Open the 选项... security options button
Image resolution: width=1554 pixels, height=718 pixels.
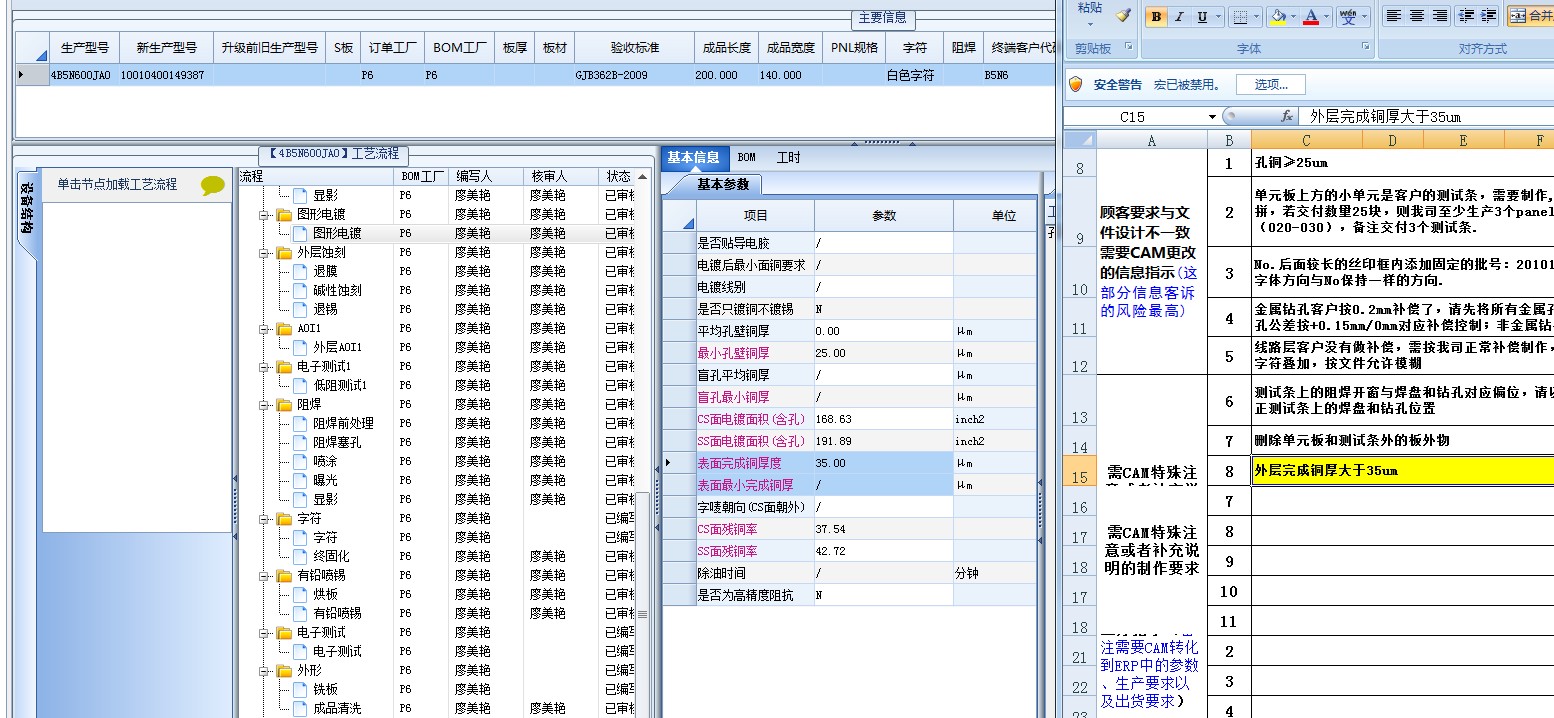[1270, 85]
